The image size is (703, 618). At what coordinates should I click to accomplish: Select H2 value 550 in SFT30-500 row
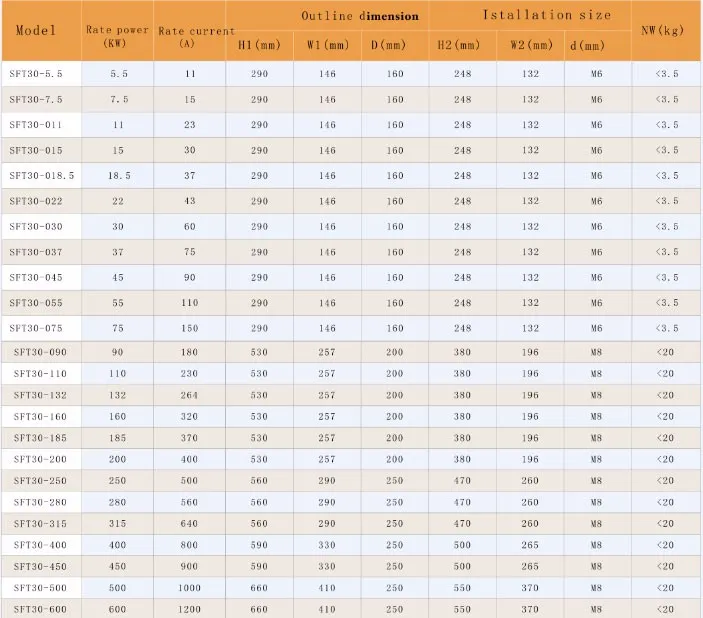click(462, 588)
